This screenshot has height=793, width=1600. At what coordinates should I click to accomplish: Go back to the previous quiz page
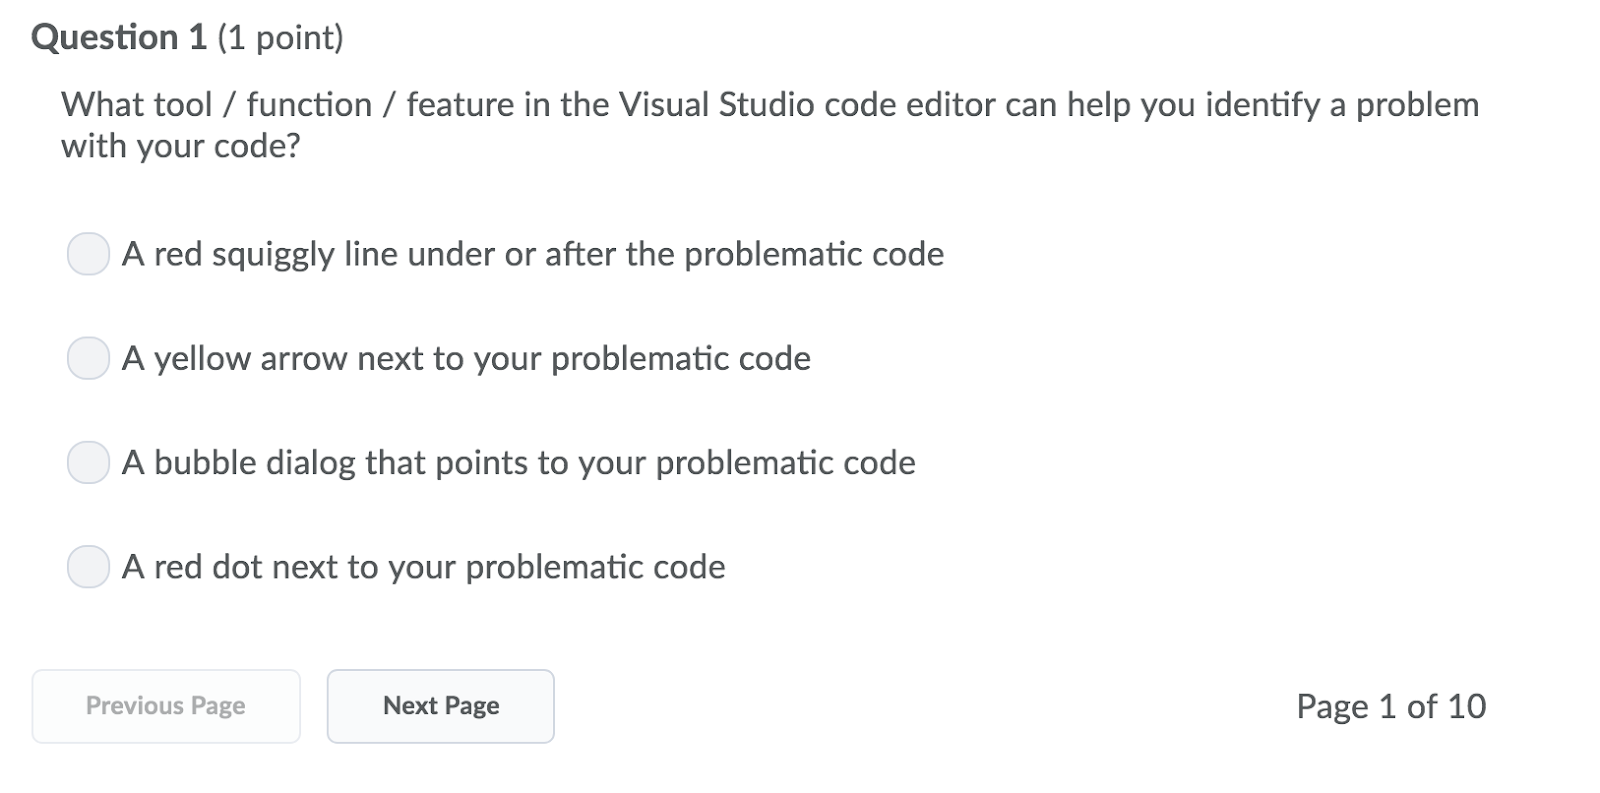click(x=165, y=706)
